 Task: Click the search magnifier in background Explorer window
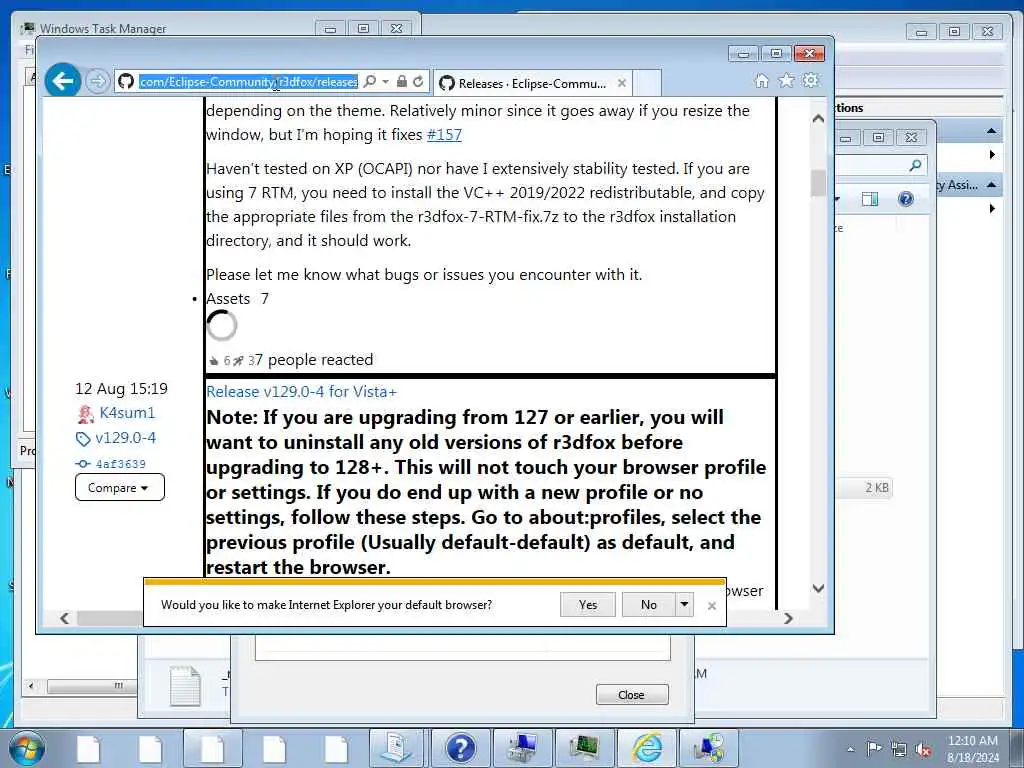coord(916,165)
